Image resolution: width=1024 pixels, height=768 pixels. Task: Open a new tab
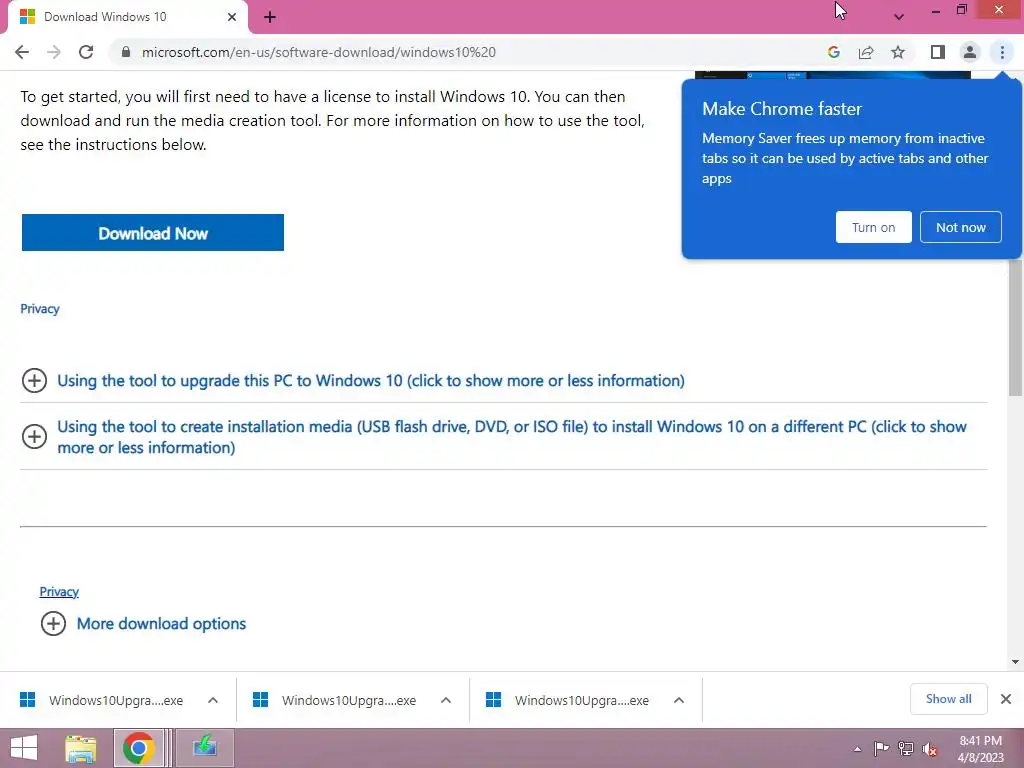[x=270, y=17]
